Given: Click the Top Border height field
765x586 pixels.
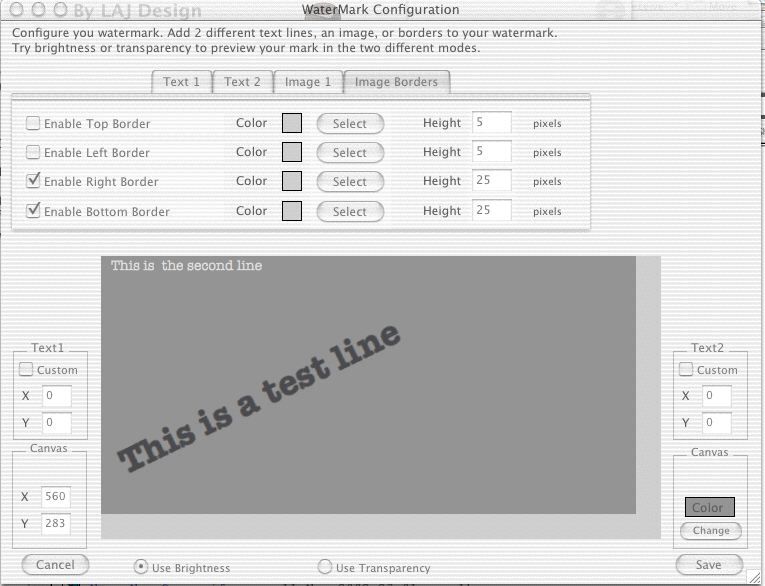Looking at the screenshot, I should (x=491, y=123).
